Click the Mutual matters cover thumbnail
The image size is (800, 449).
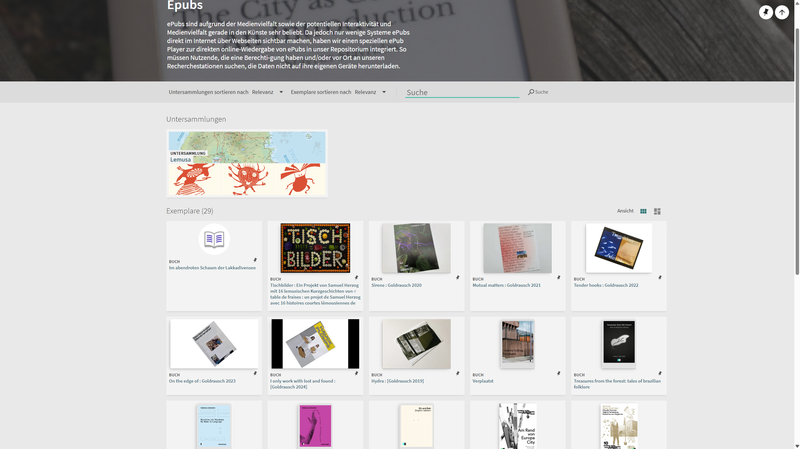point(517,248)
